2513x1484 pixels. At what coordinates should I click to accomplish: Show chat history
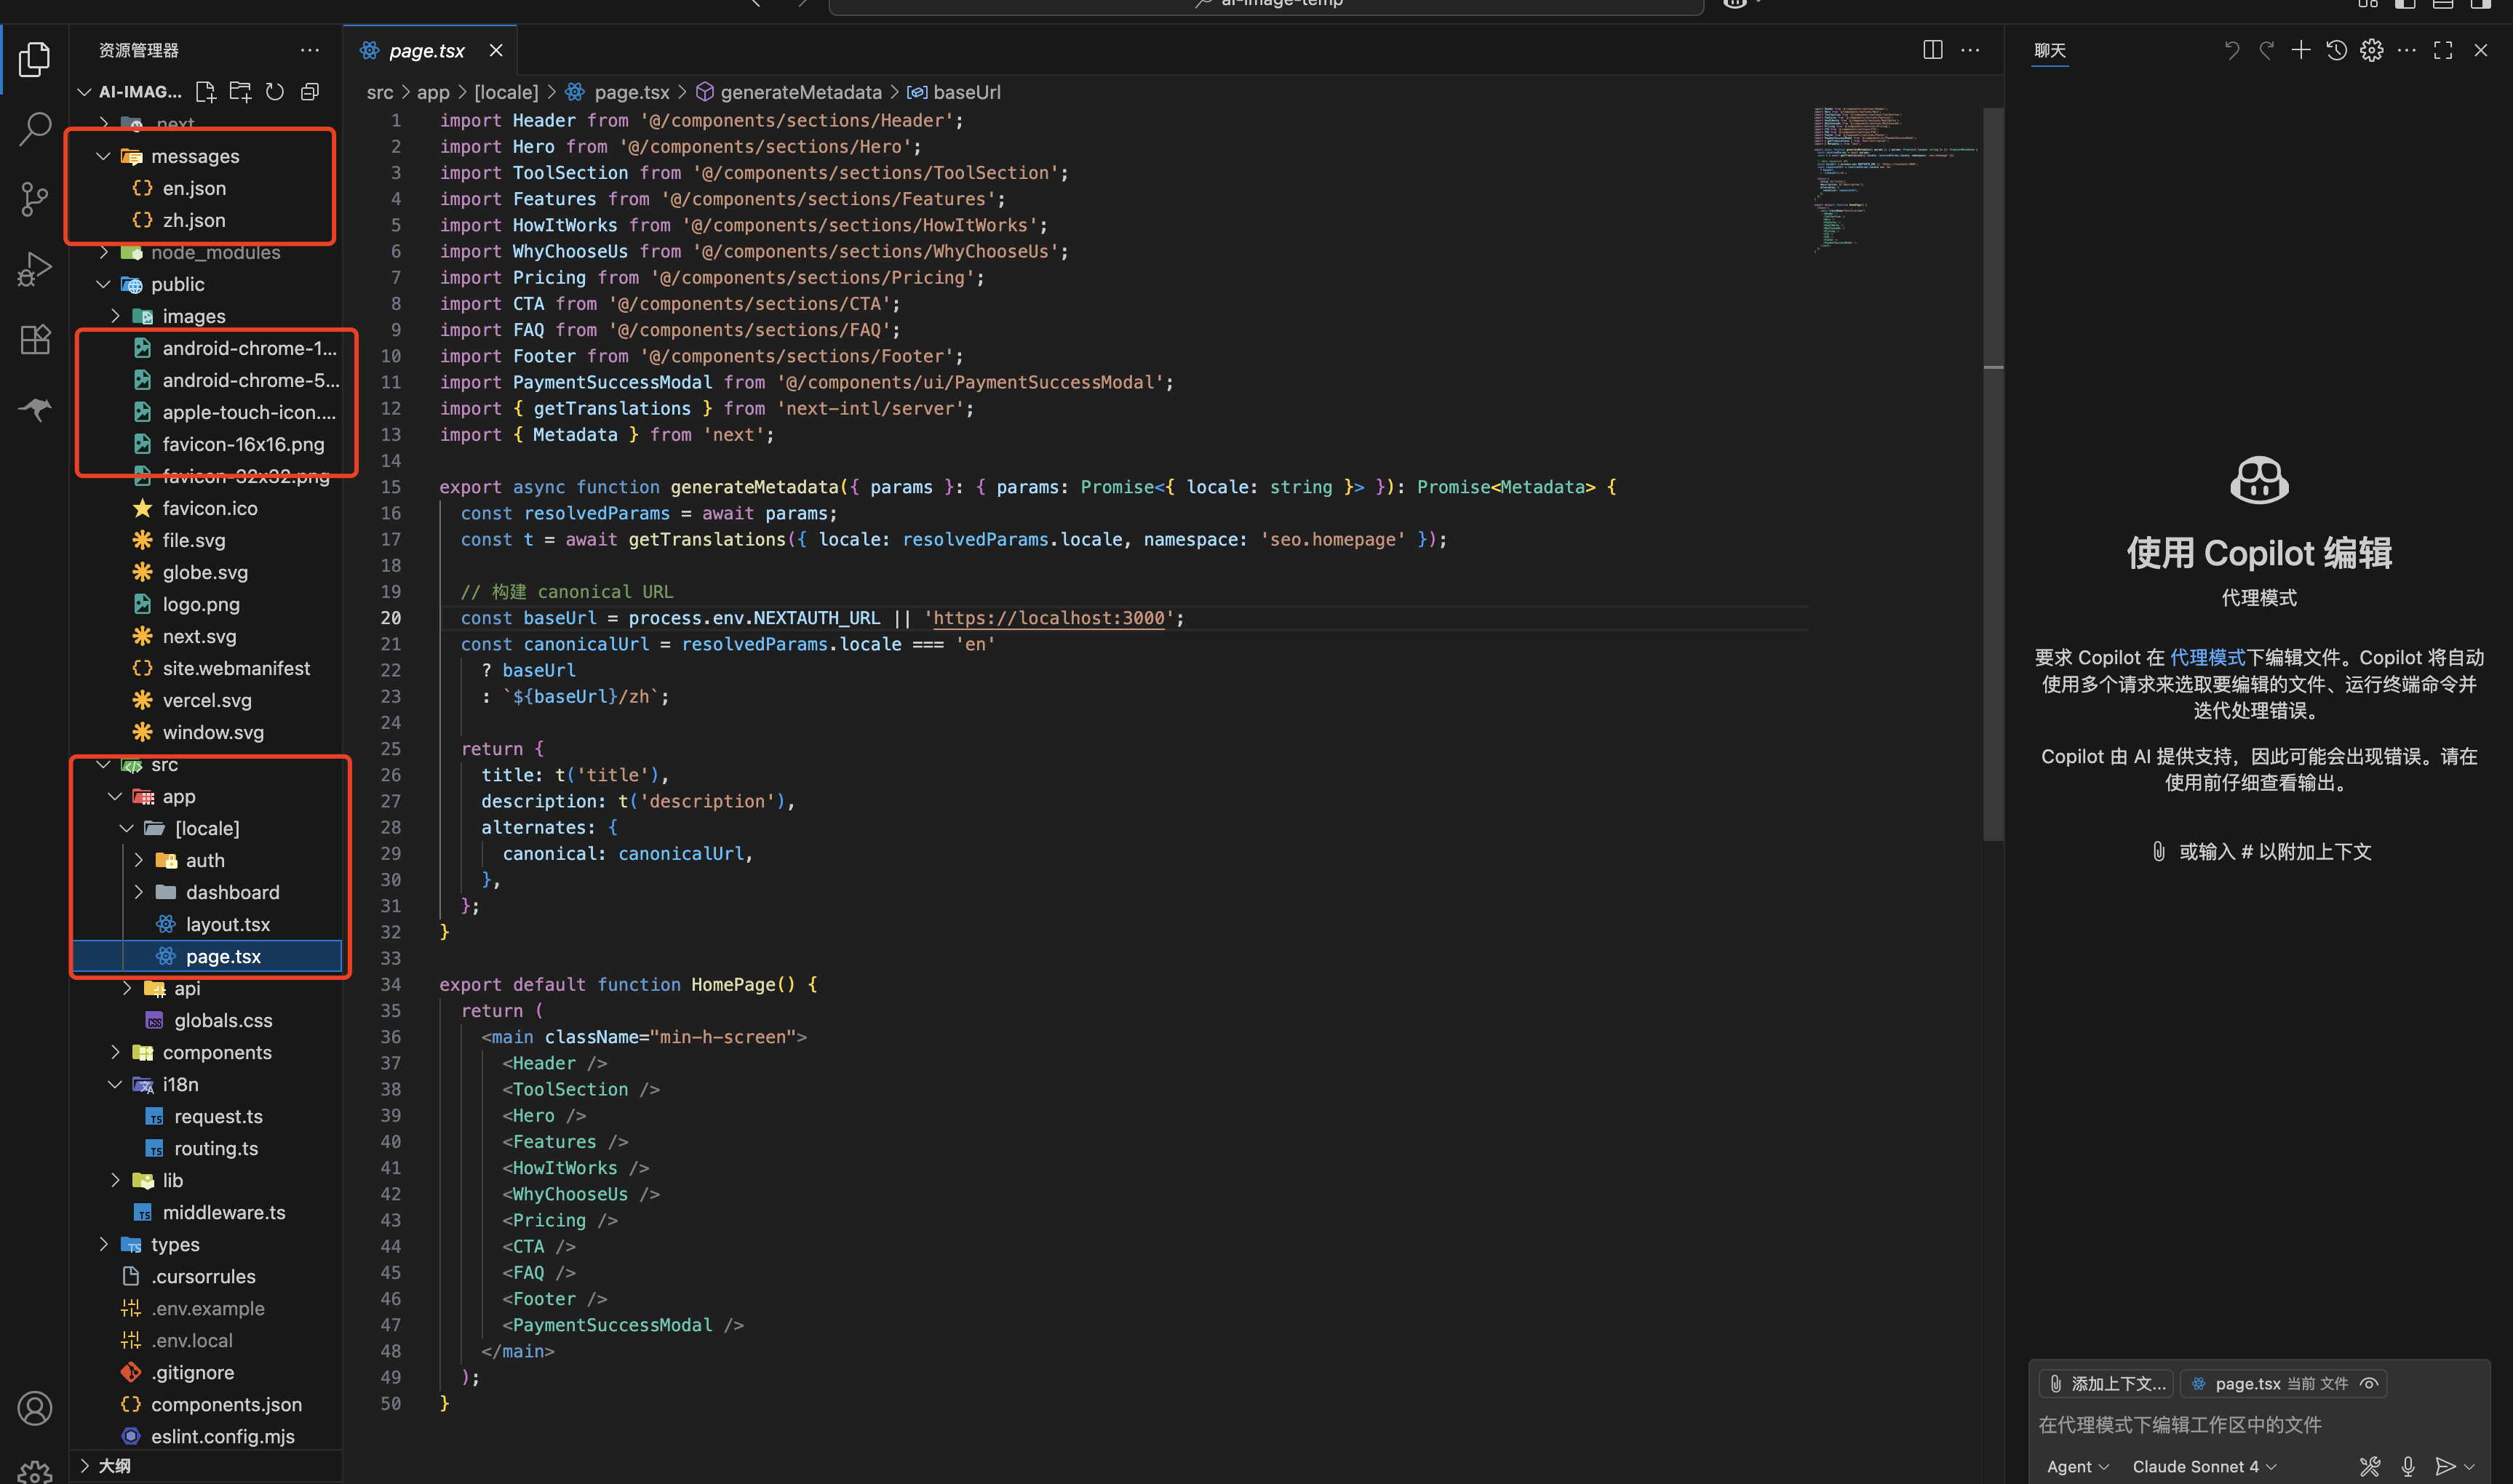pos(2336,50)
